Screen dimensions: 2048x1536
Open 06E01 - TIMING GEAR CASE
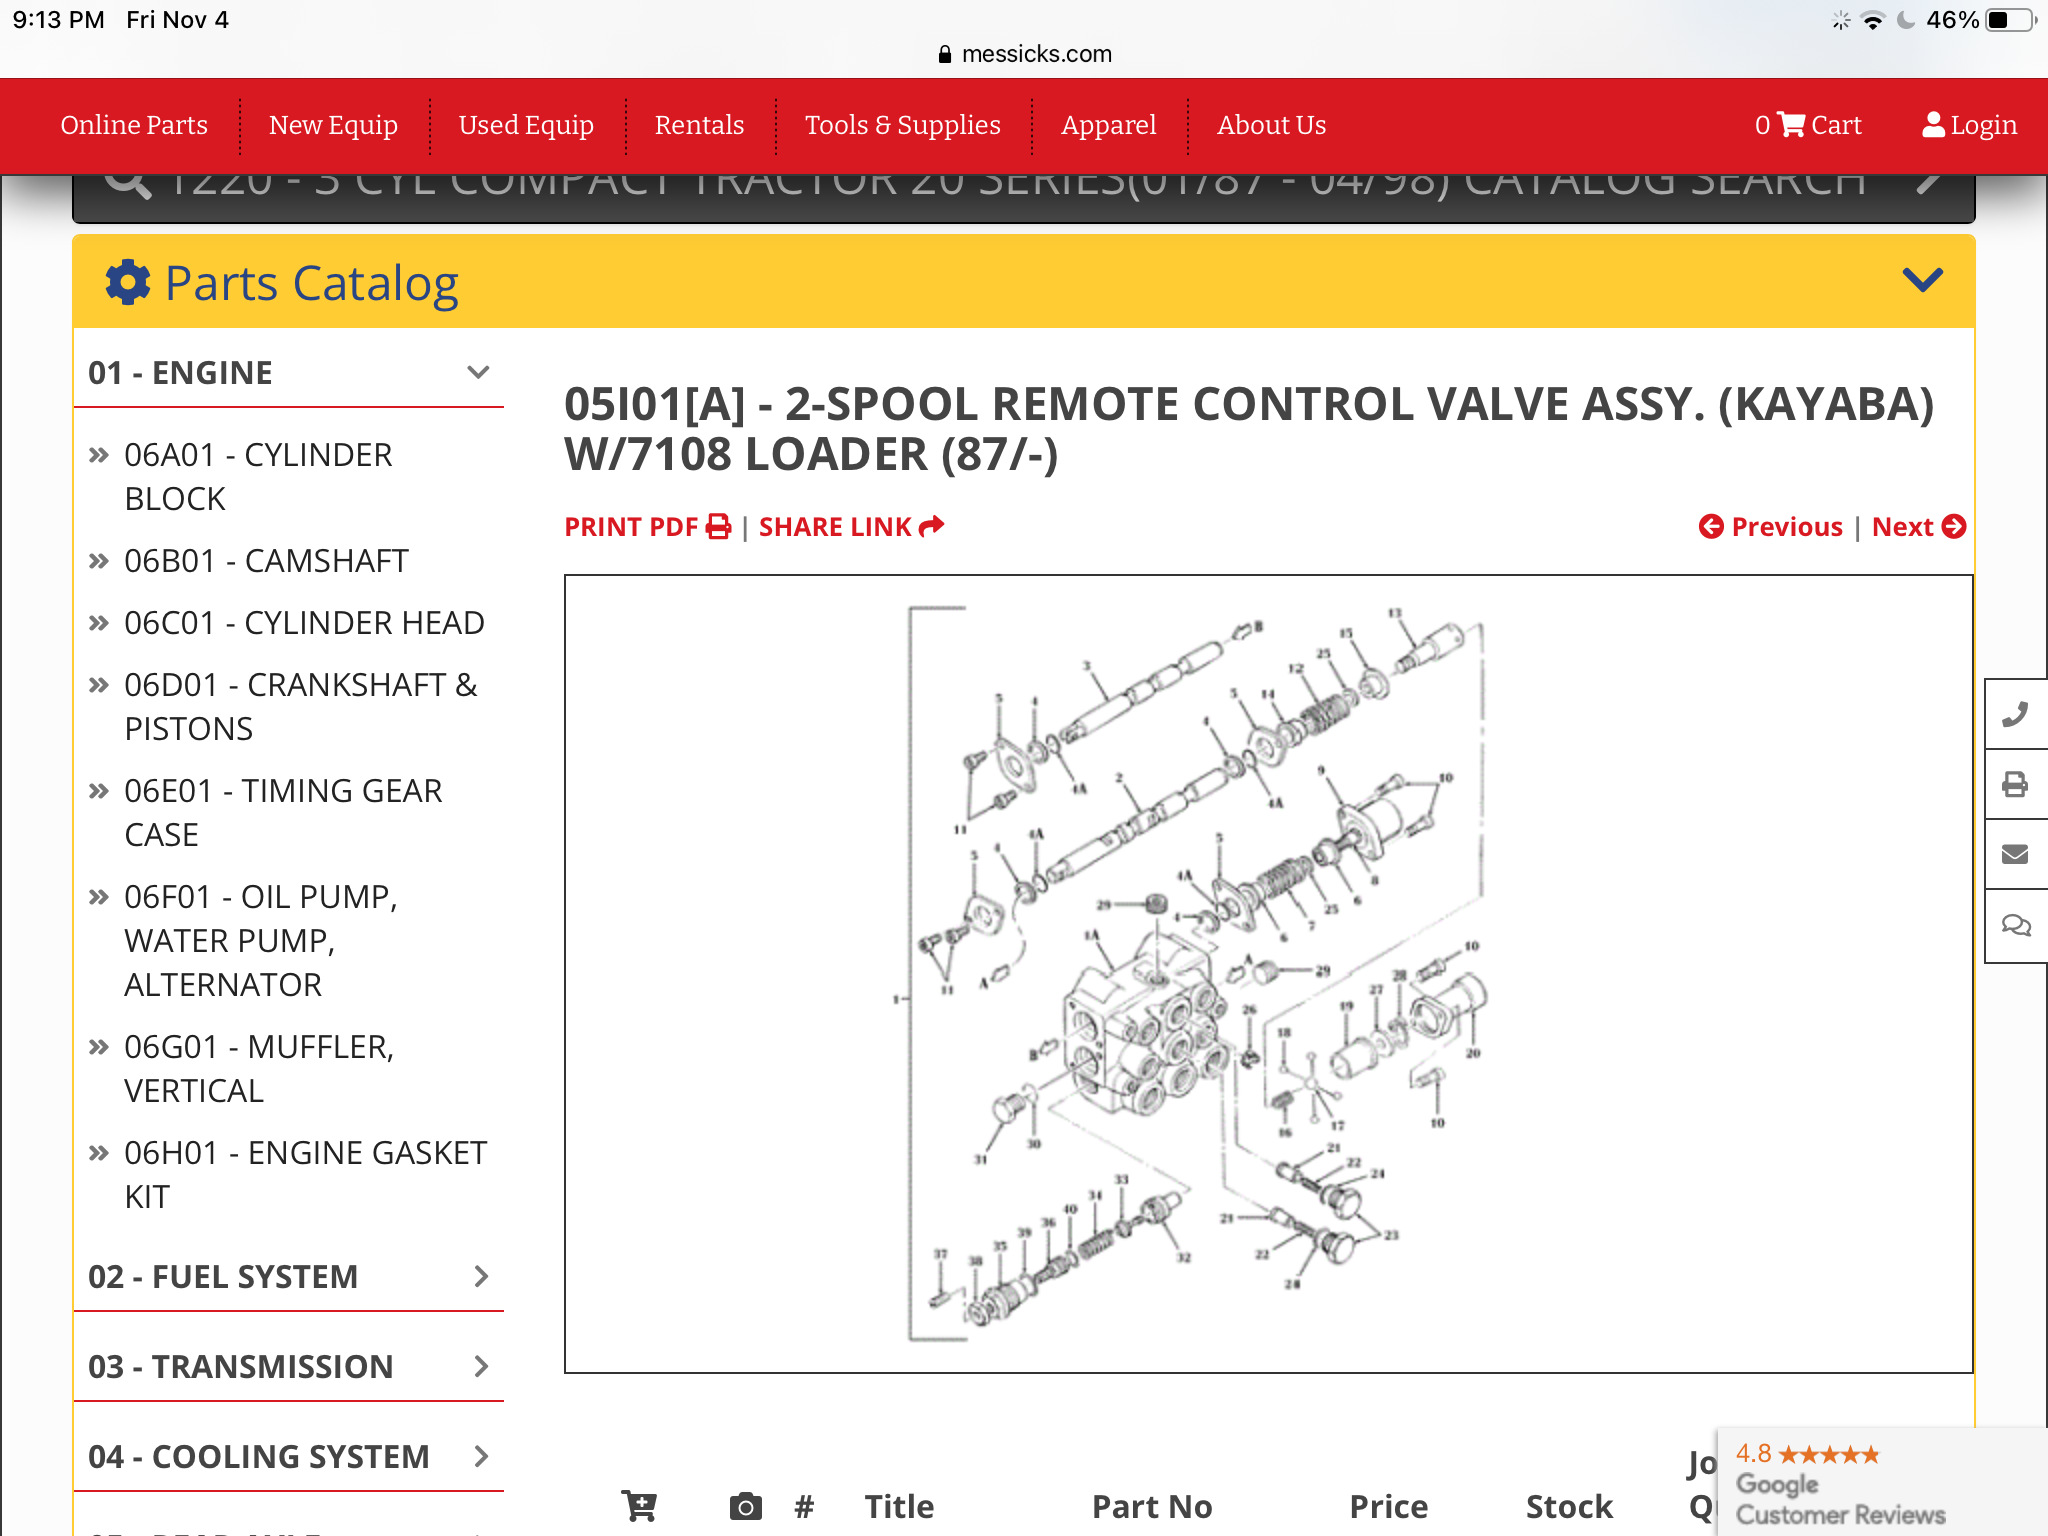point(283,813)
